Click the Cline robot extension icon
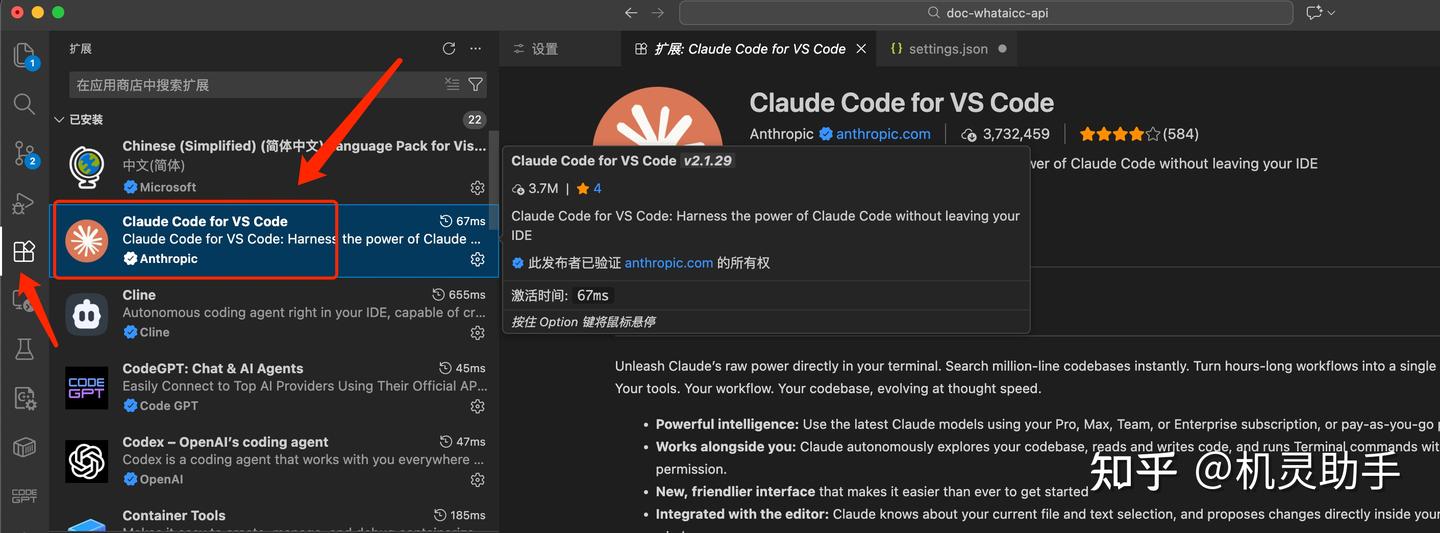Screen dimensions: 1440x533 87,314
